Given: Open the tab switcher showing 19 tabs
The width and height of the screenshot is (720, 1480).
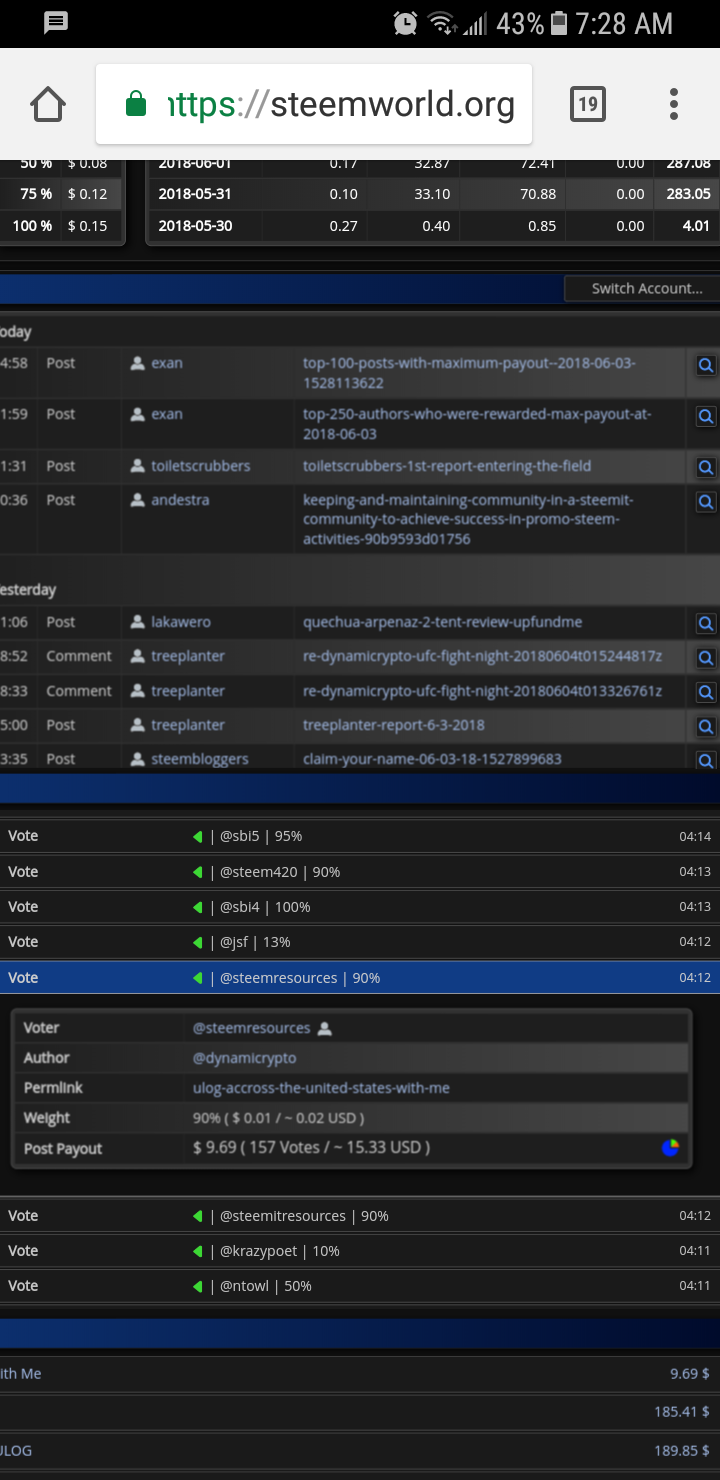Looking at the screenshot, I should coord(588,104).
